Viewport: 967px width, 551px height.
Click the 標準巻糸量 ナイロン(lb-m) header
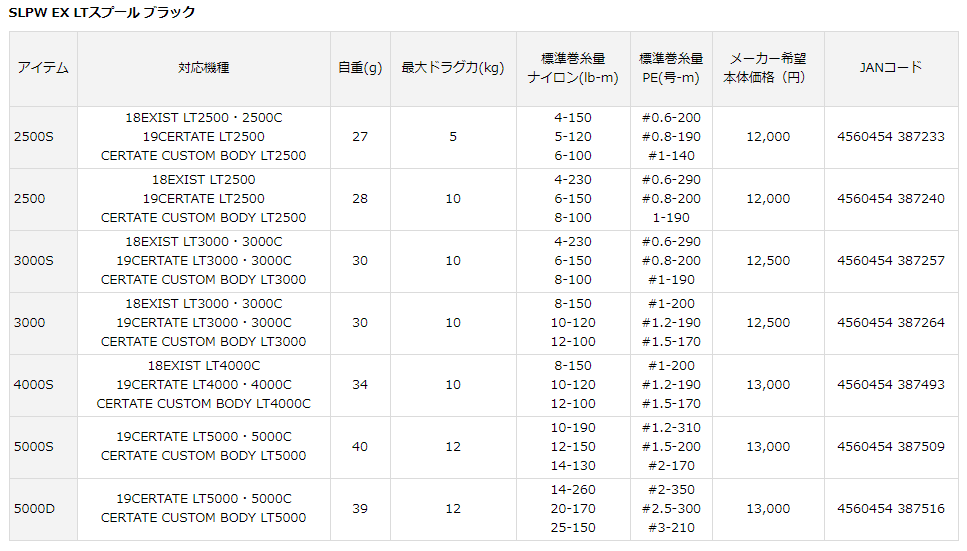[x=573, y=68]
